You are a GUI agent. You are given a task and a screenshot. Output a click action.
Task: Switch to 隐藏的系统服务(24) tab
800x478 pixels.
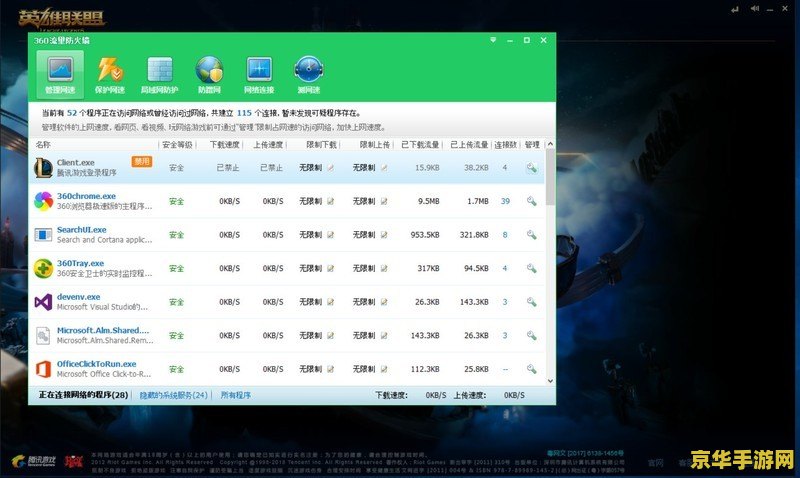click(x=173, y=395)
